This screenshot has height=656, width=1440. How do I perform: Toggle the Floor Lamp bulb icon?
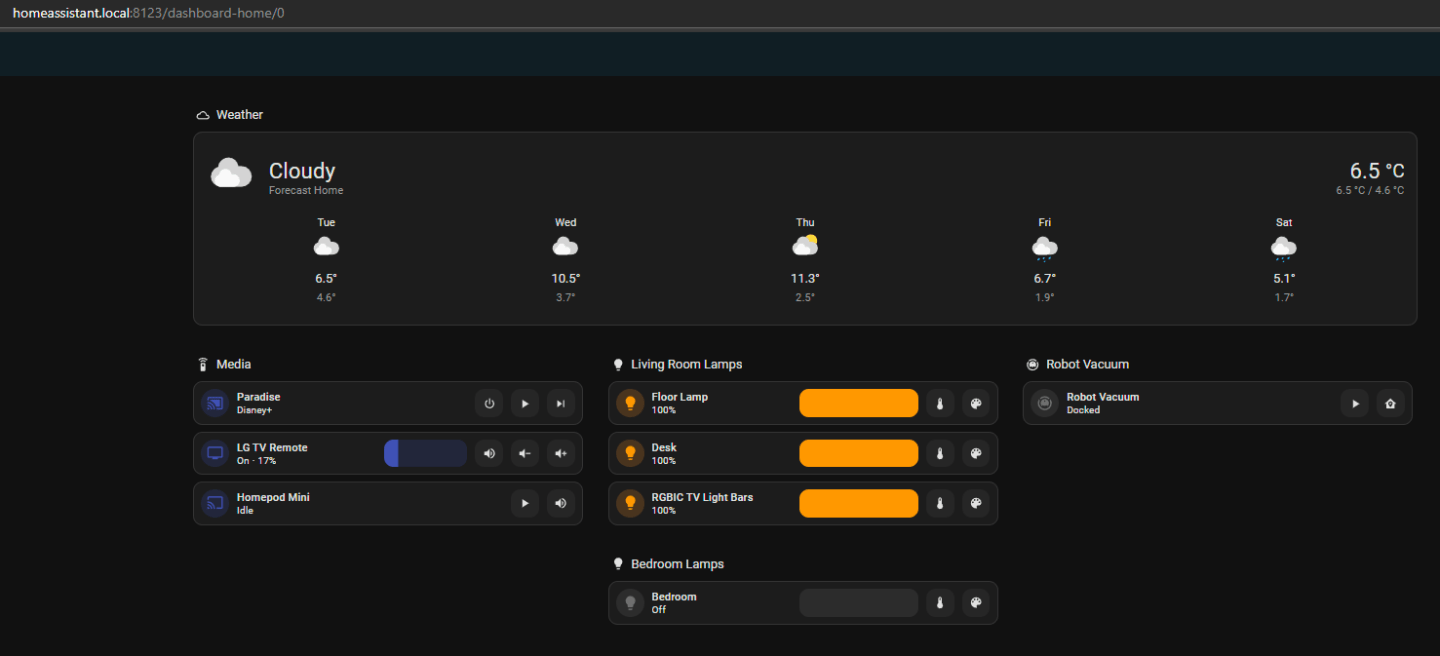[x=630, y=404]
